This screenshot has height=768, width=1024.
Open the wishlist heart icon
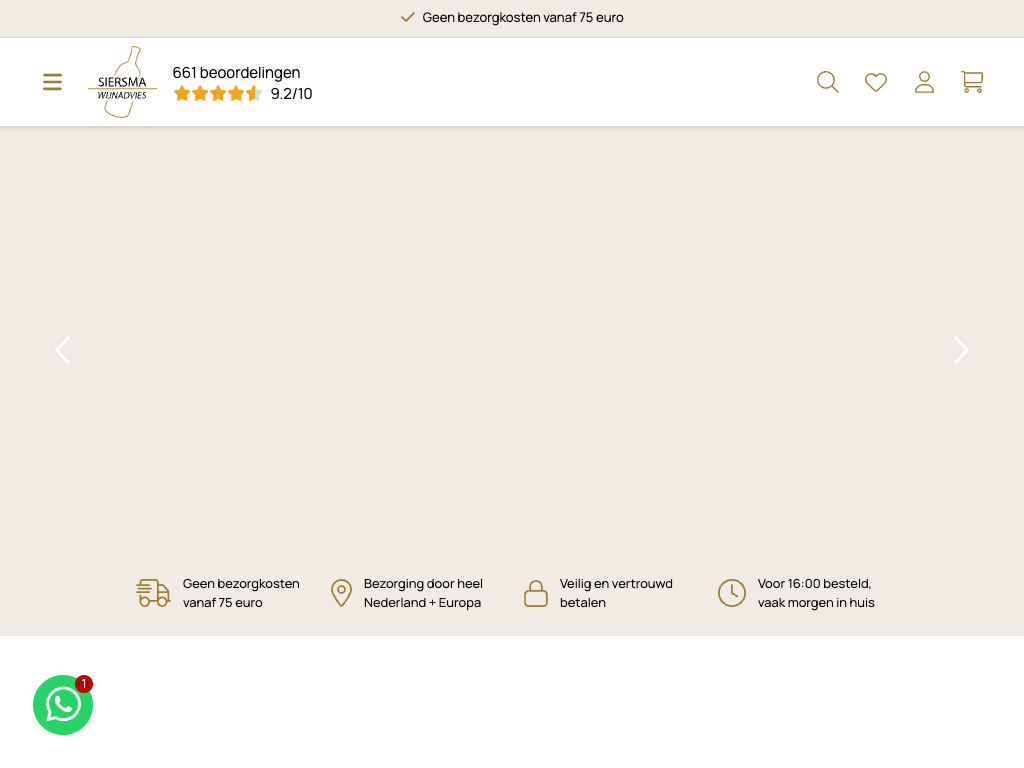click(x=876, y=82)
